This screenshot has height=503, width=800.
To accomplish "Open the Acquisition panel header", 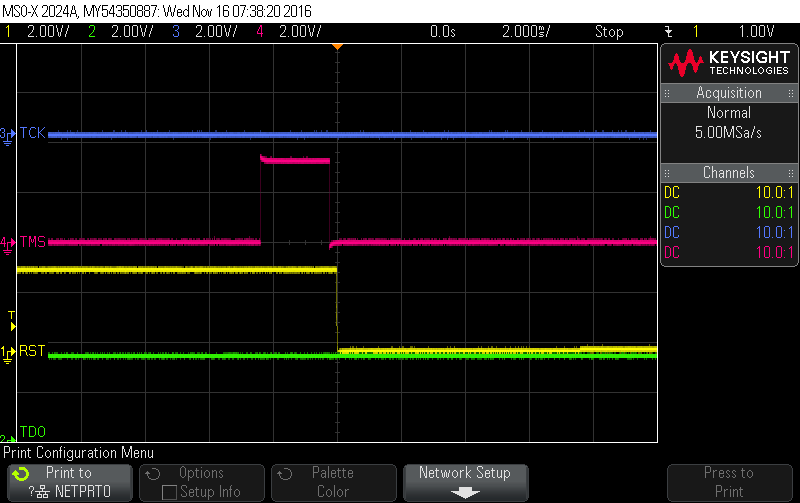I will (729, 93).
